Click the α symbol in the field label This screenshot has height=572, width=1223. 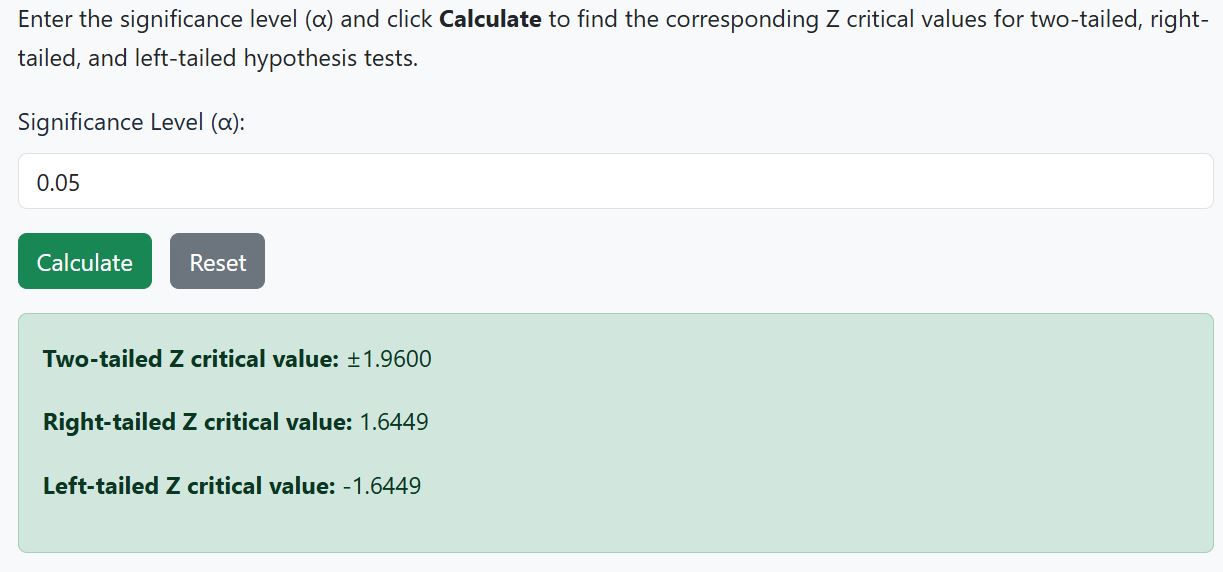[225, 122]
